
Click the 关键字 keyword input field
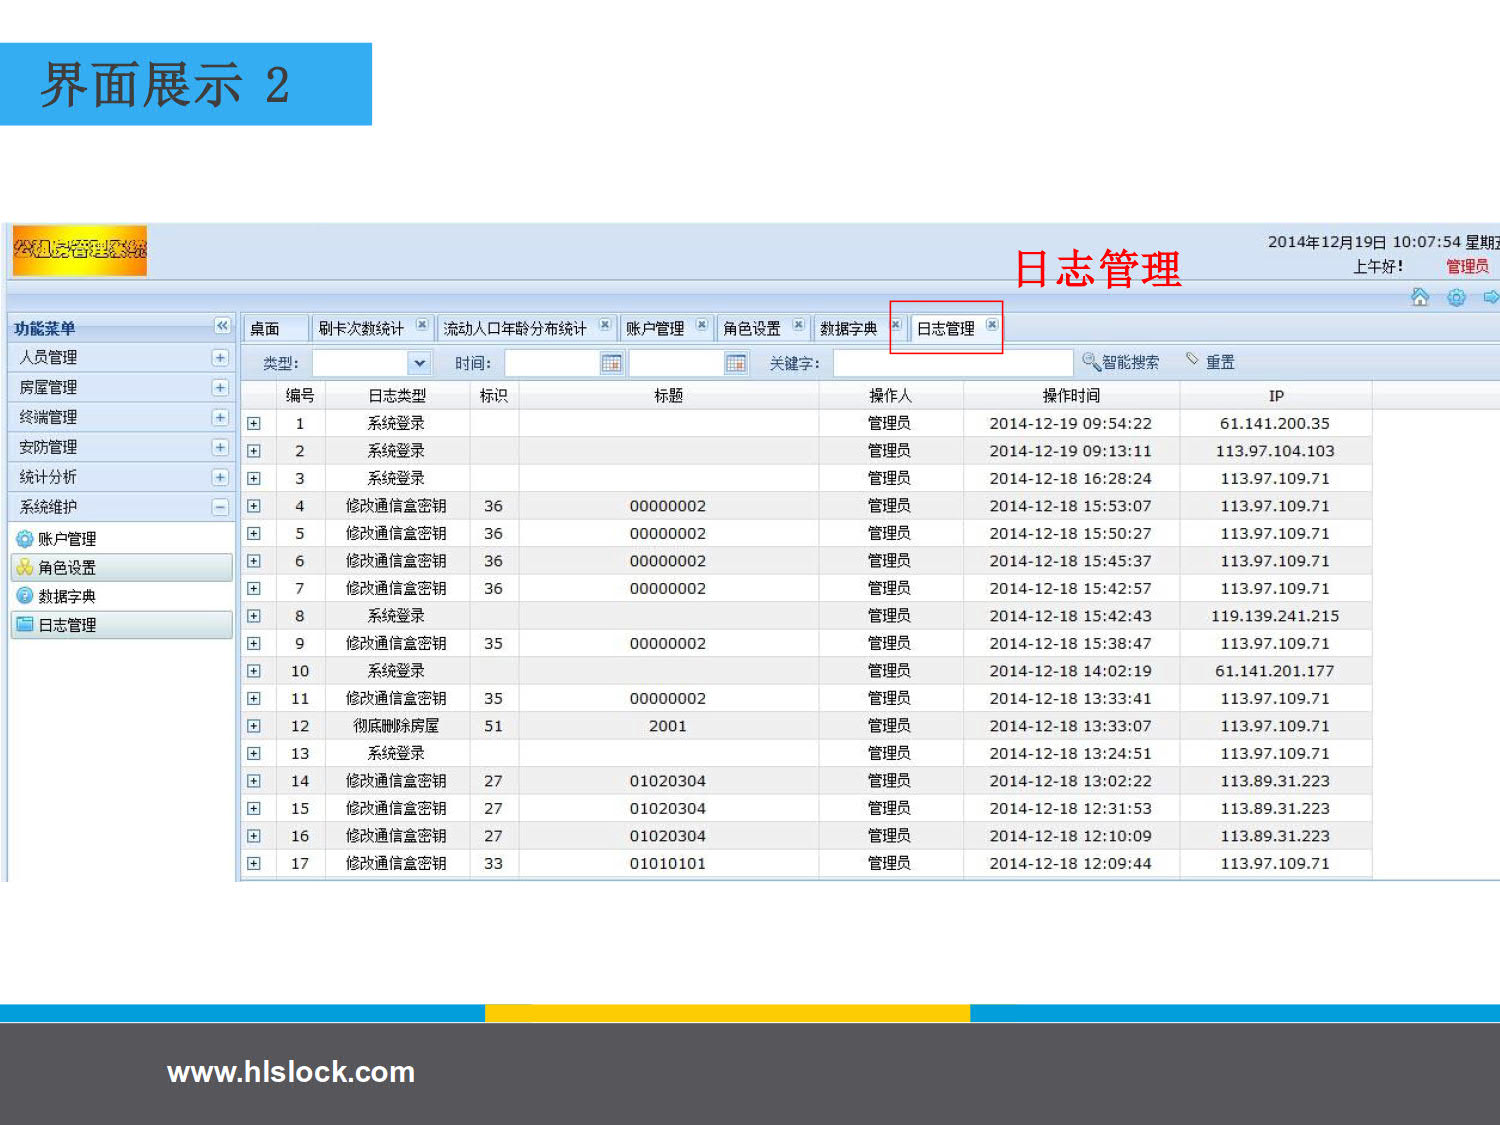click(x=952, y=363)
